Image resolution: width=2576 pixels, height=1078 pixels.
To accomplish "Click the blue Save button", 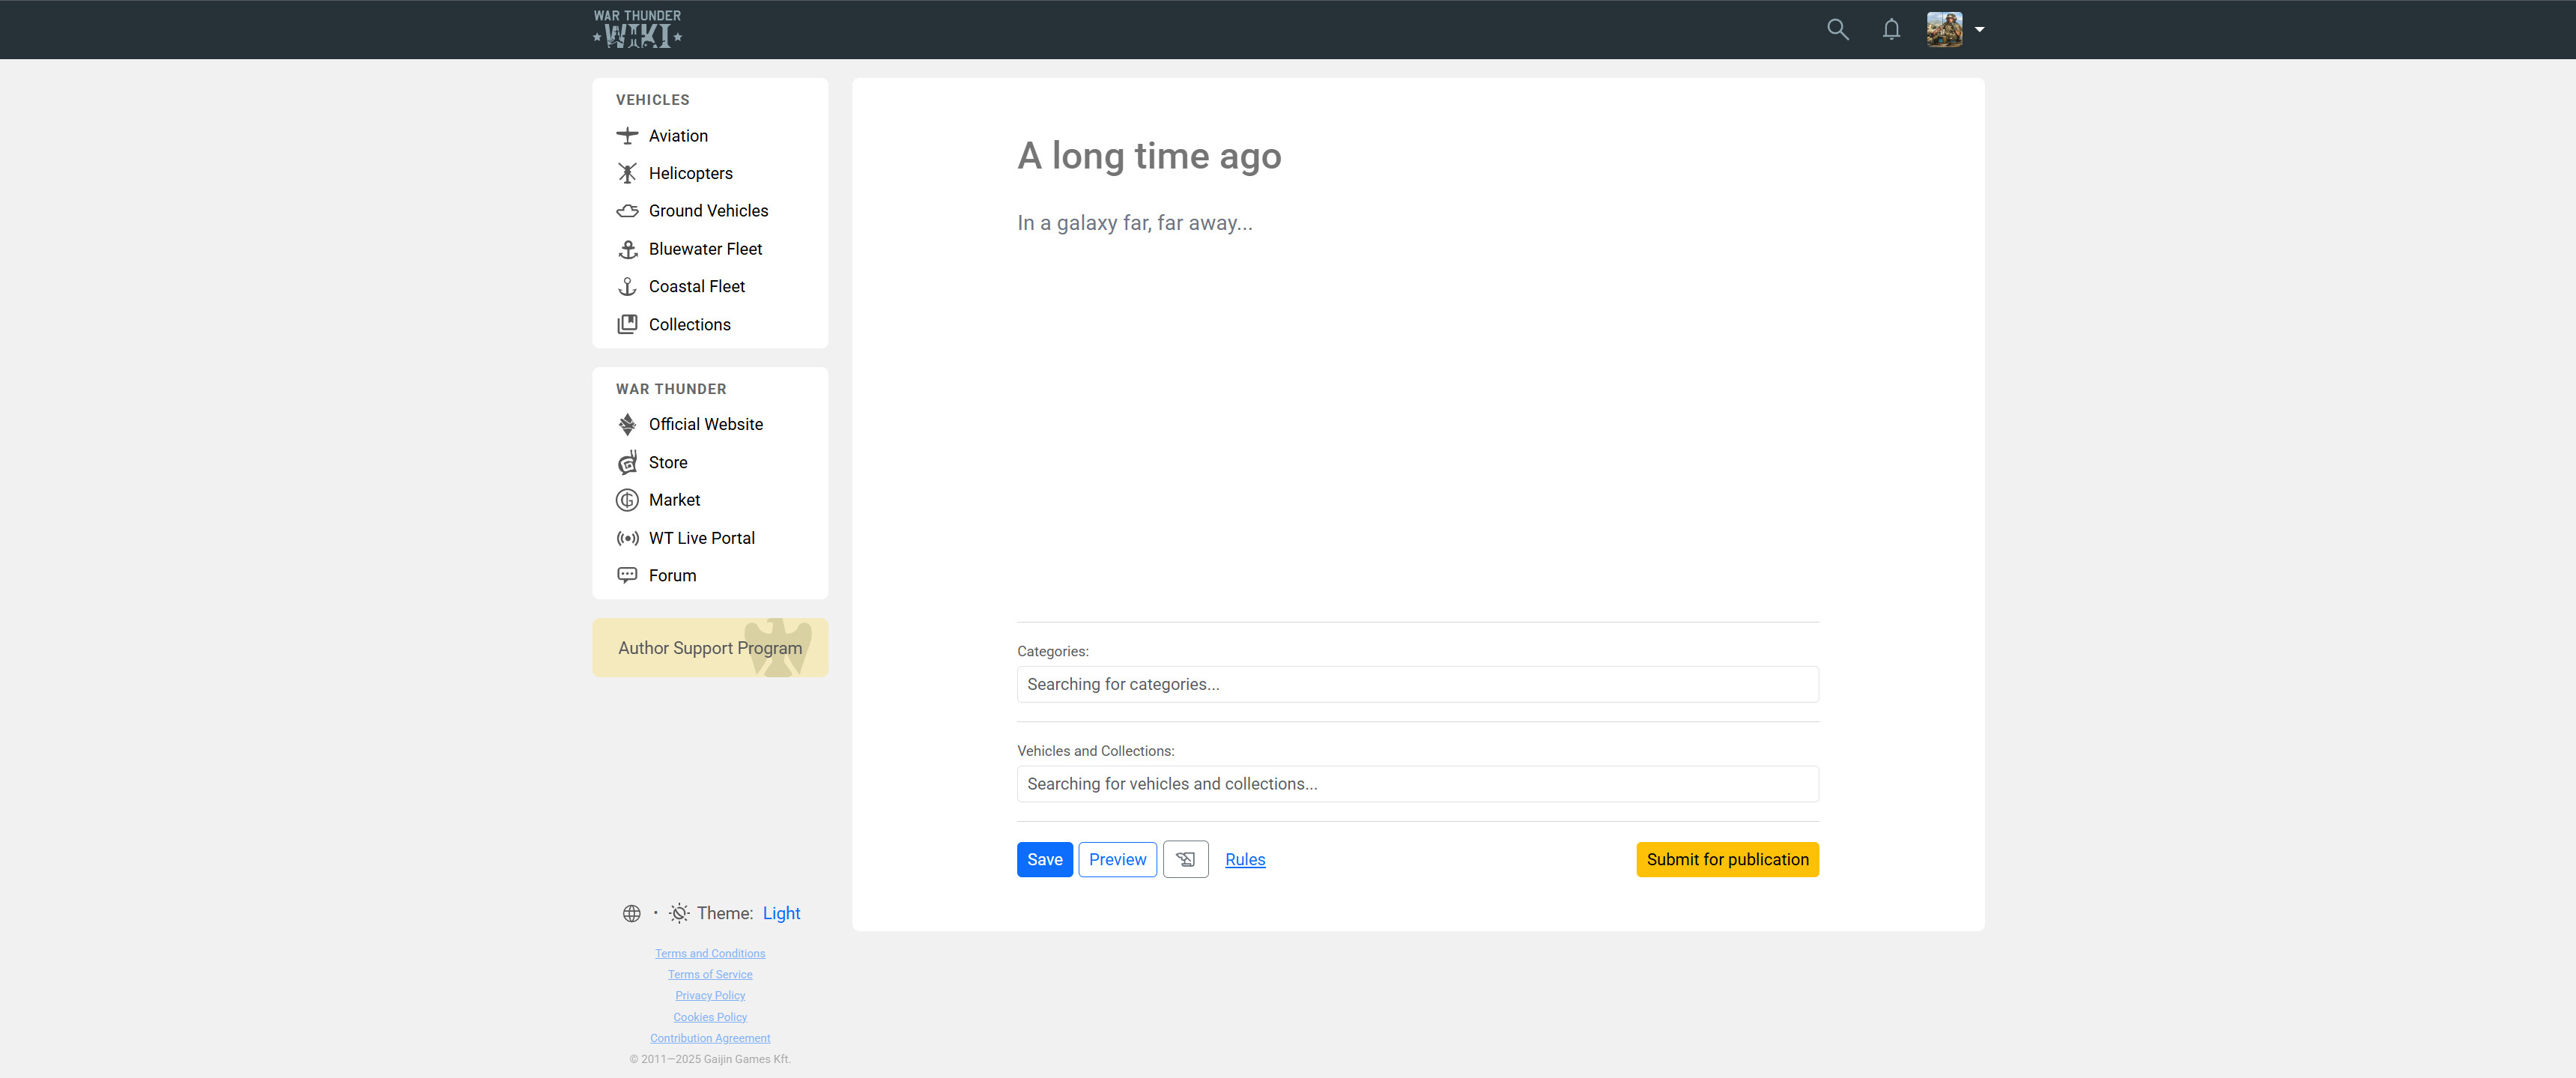I will click(1044, 859).
